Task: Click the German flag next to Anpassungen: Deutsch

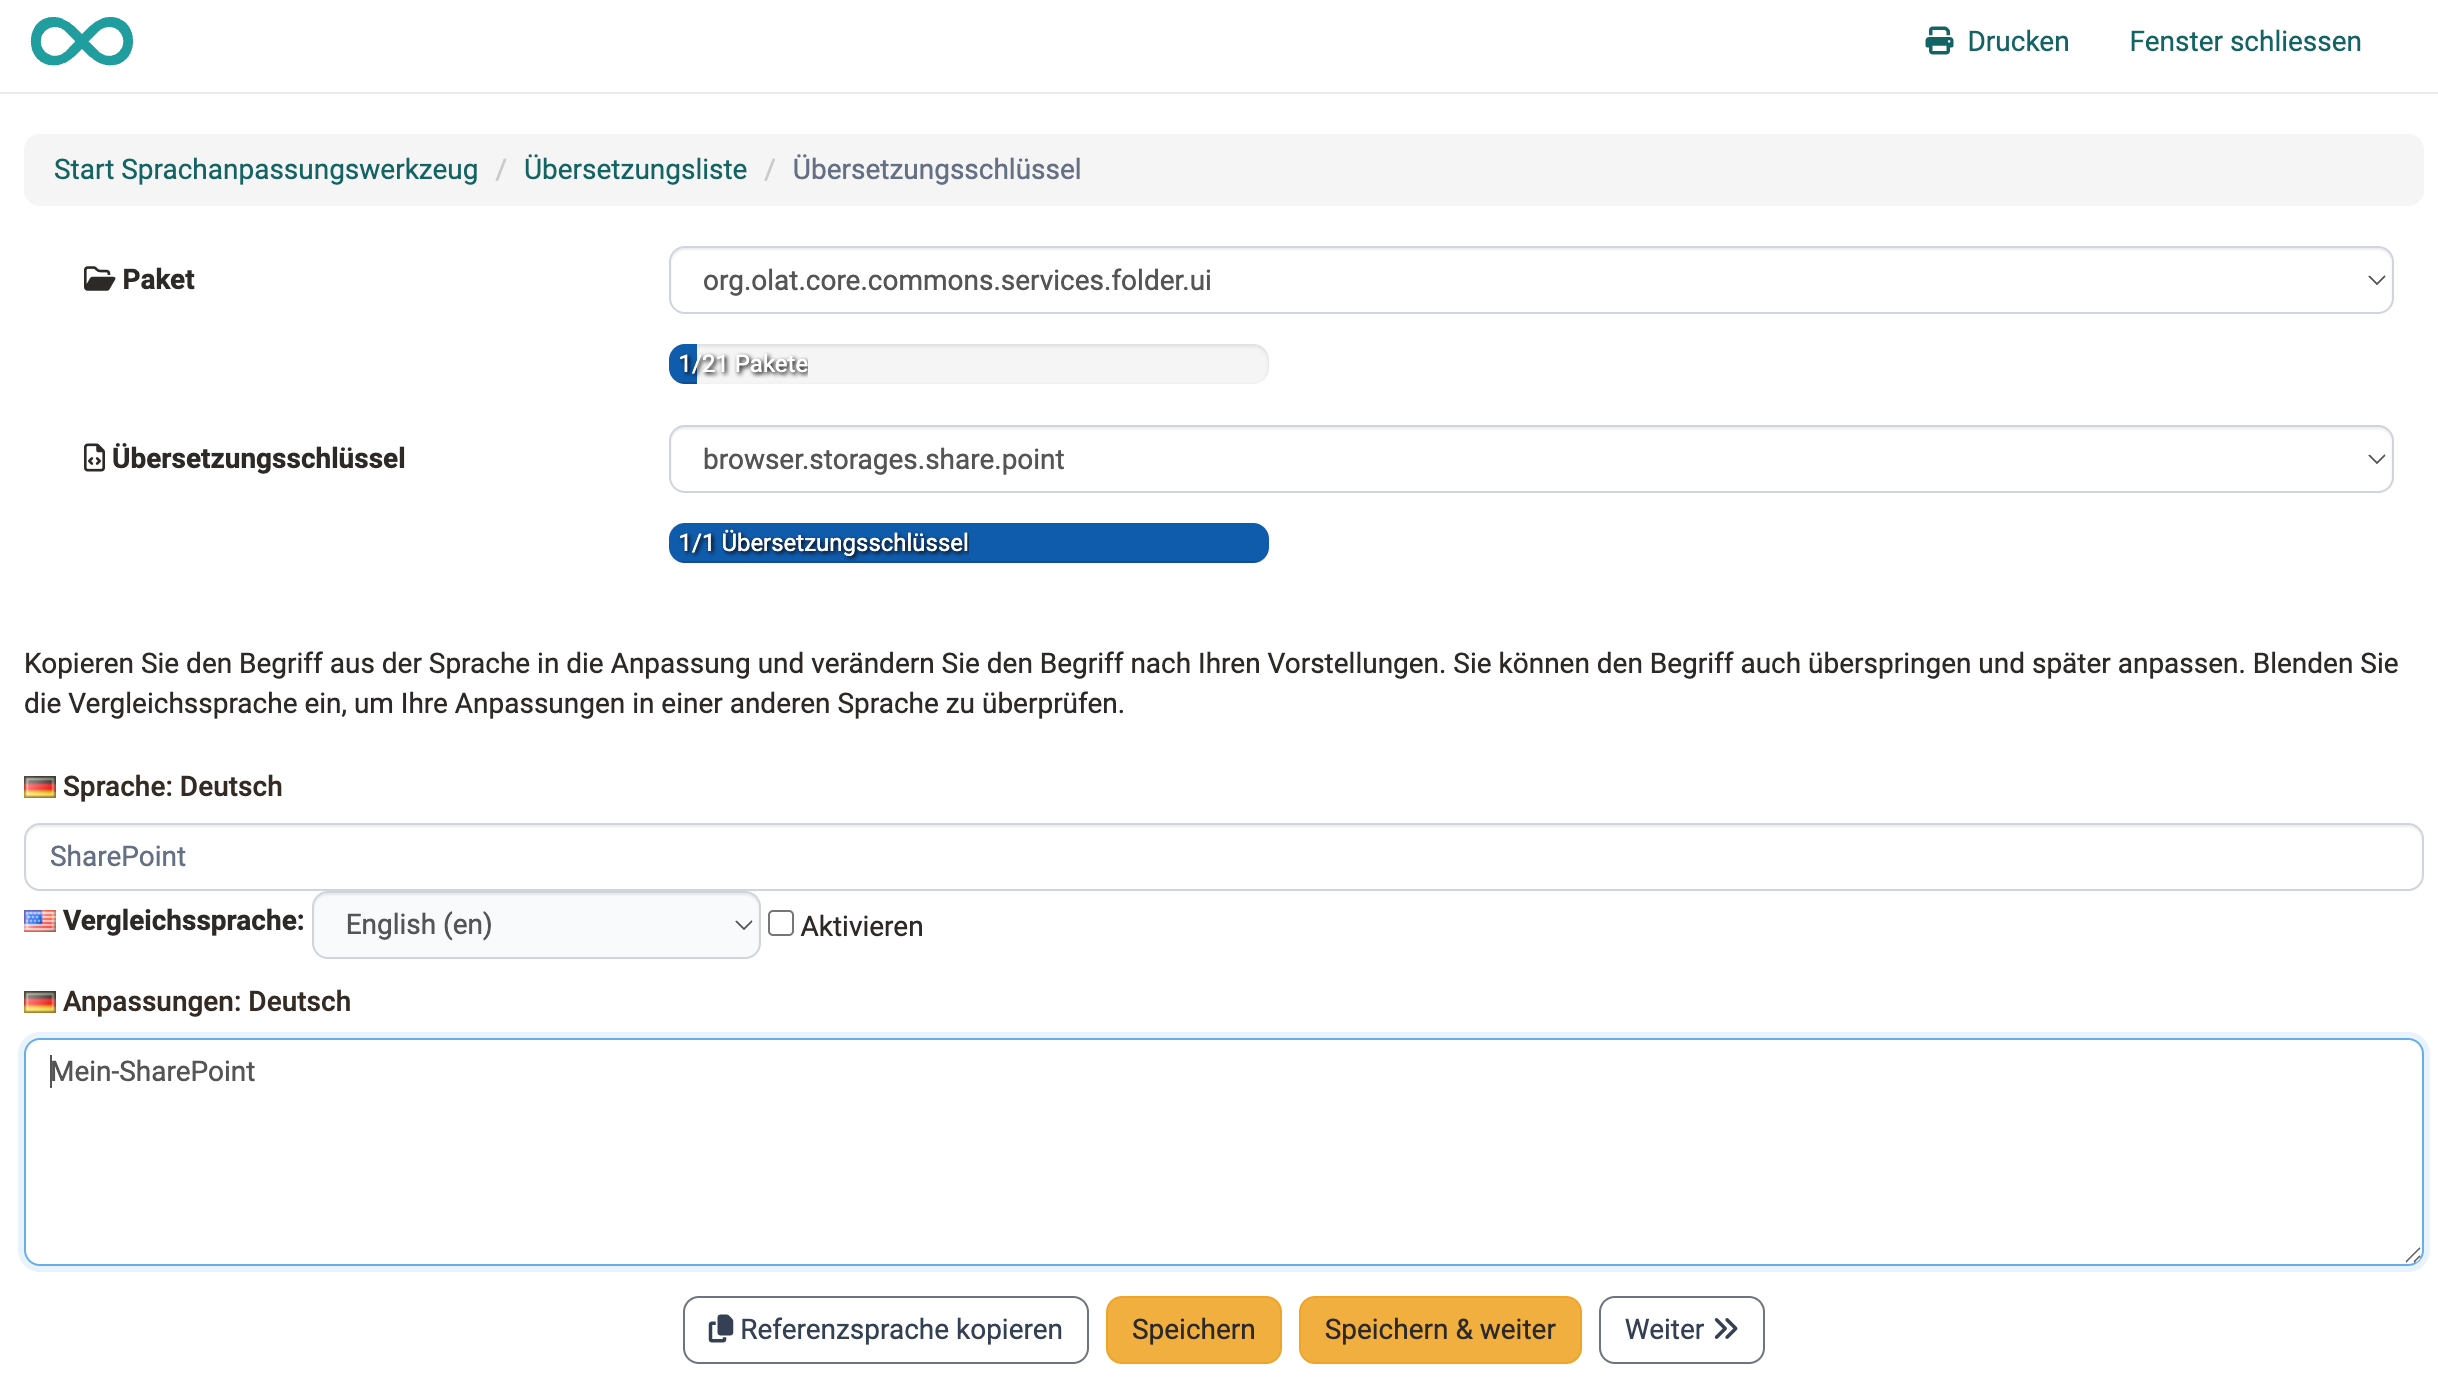Action: [40, 1002]
